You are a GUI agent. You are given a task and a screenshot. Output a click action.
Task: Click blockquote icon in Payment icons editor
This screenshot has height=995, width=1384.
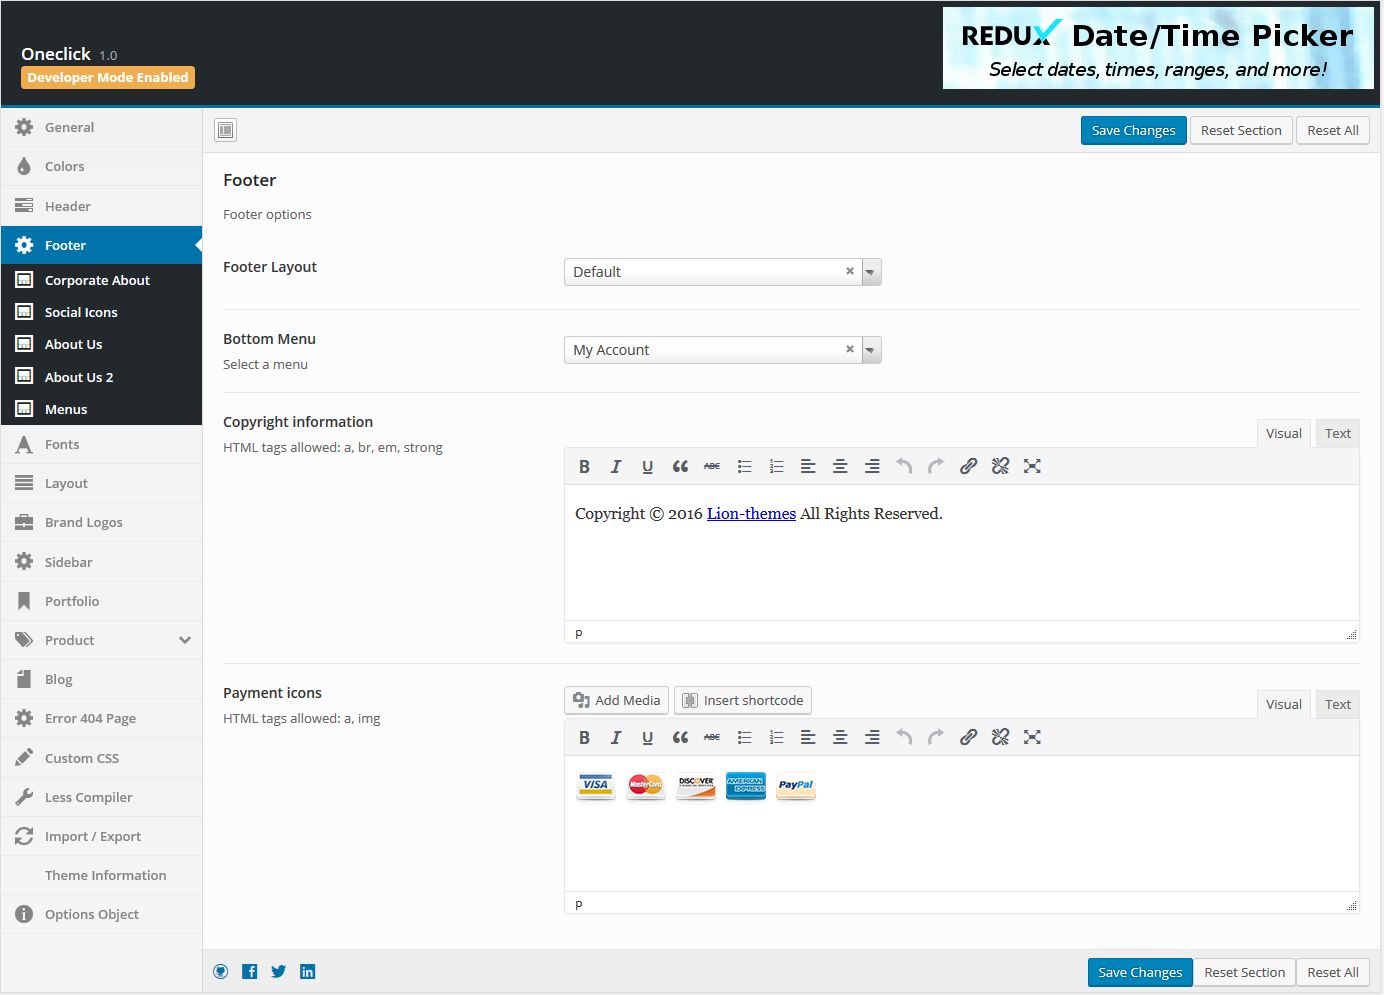tap(680, 737)
